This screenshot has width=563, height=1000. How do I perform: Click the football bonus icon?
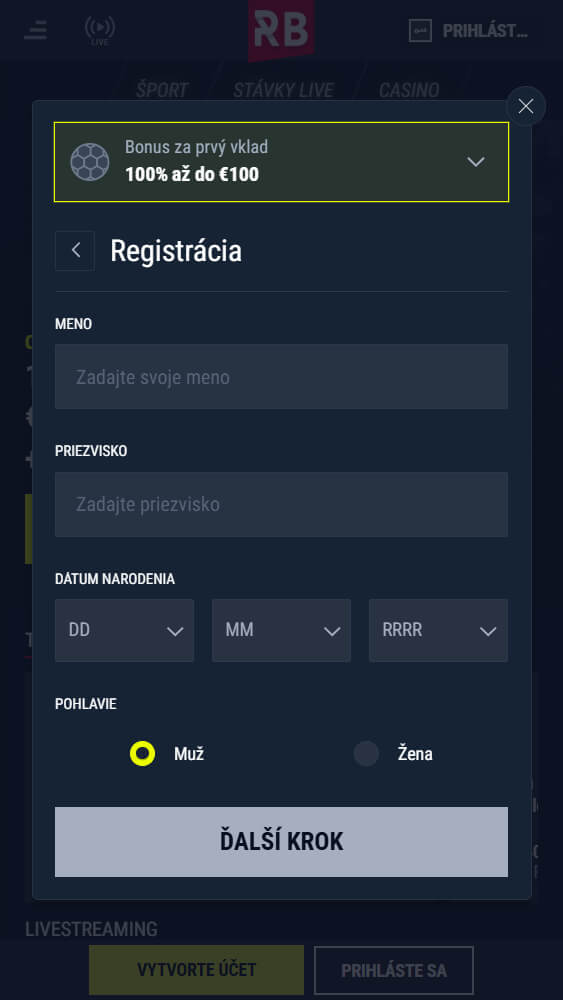point(90,162)
